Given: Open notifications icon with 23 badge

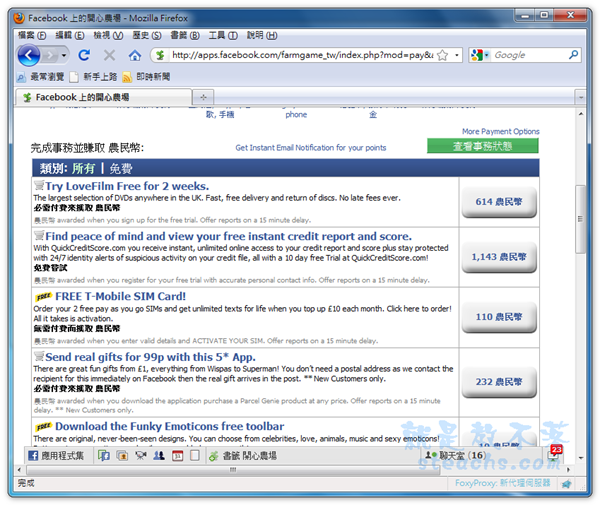Looking at the screenshot, I should (x=555, y=453).
